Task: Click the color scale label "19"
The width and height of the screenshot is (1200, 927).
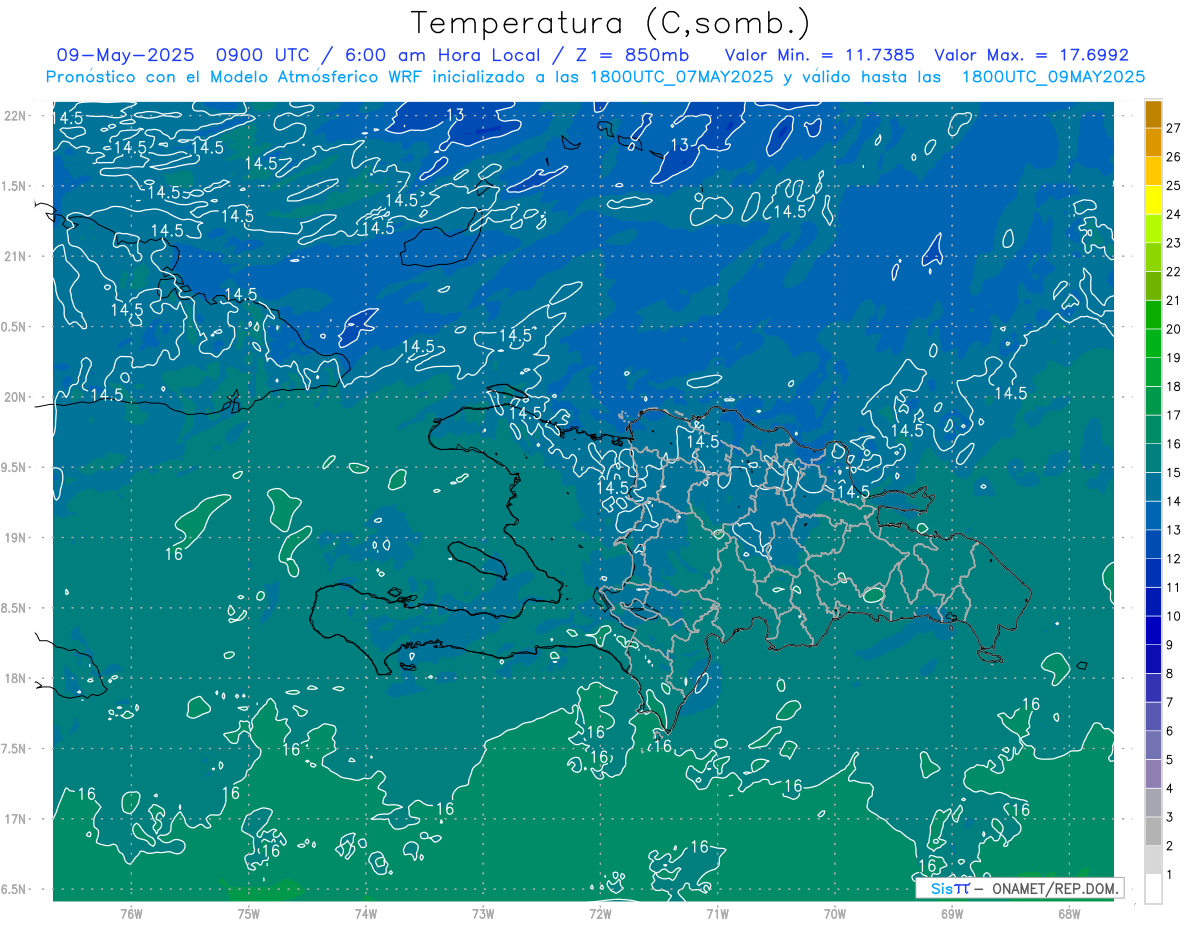Action: (x=1174, y=357)
